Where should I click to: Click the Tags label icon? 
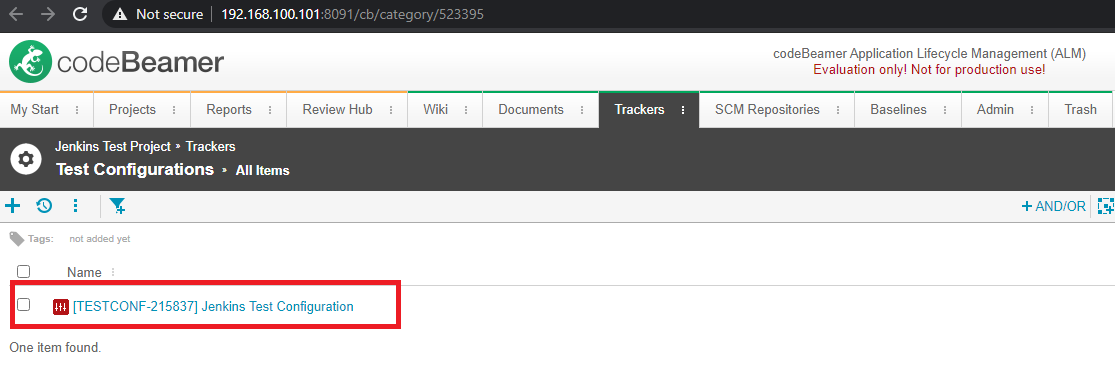(16, 239)
